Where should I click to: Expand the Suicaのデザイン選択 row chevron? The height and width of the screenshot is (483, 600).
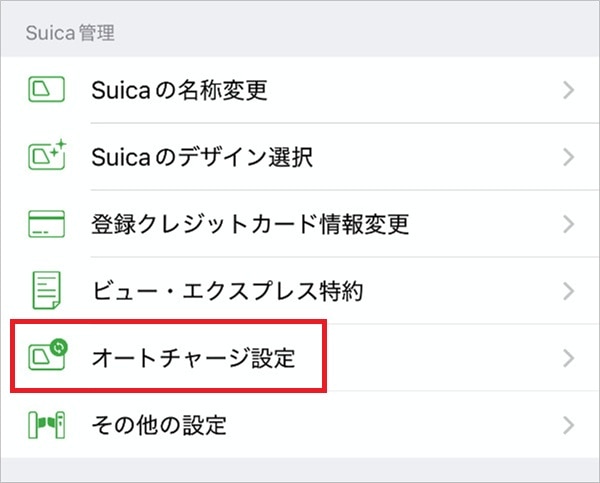[x=569, y=157]
